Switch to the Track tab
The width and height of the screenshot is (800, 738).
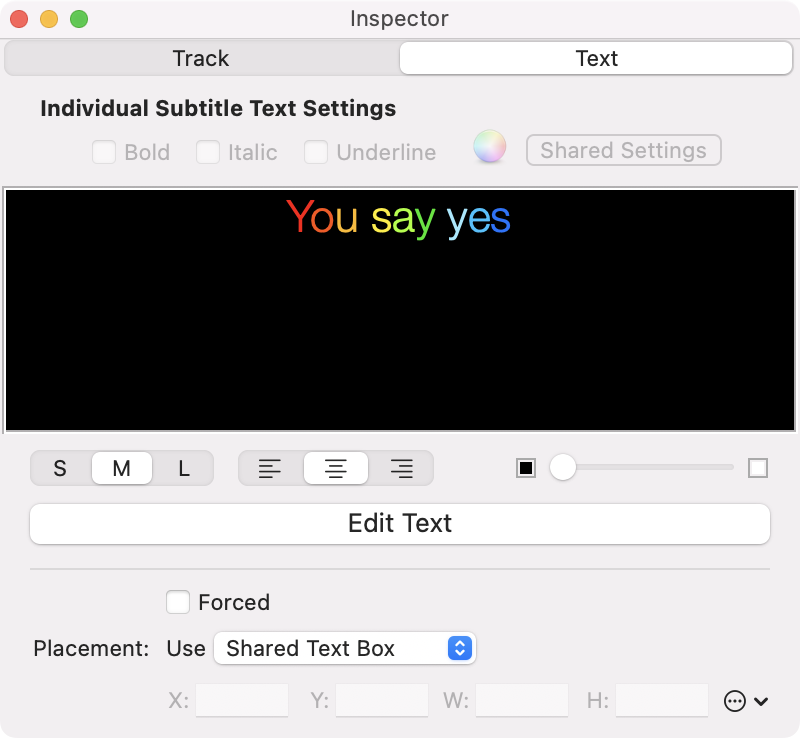(201, 58)
